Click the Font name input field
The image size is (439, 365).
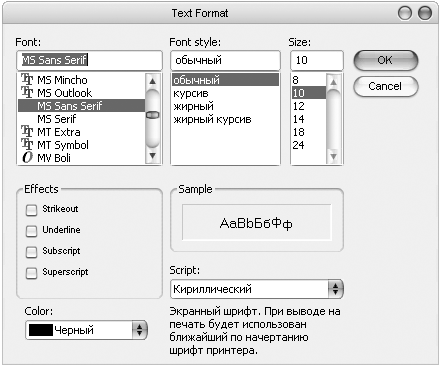[x=89, y=60]
